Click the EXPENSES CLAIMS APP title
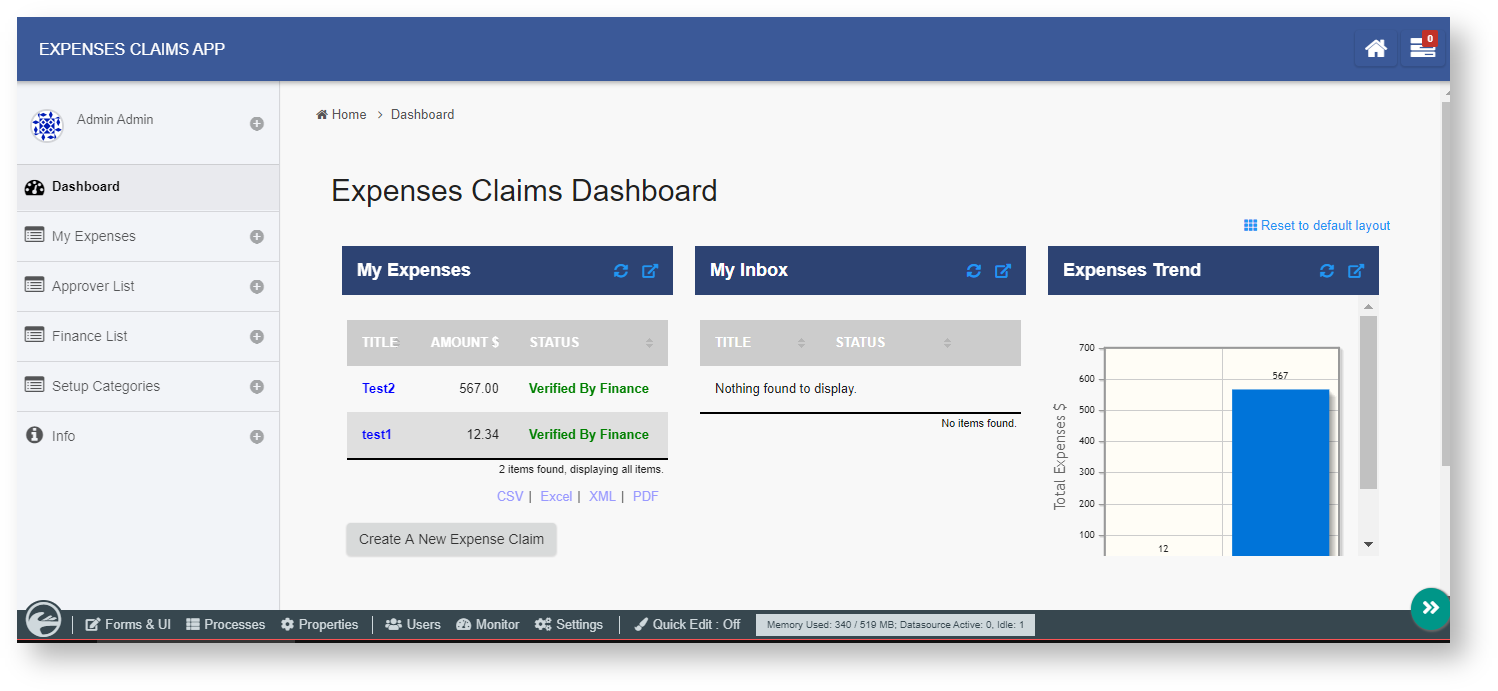1498x691 pixels. pos(132,49)
